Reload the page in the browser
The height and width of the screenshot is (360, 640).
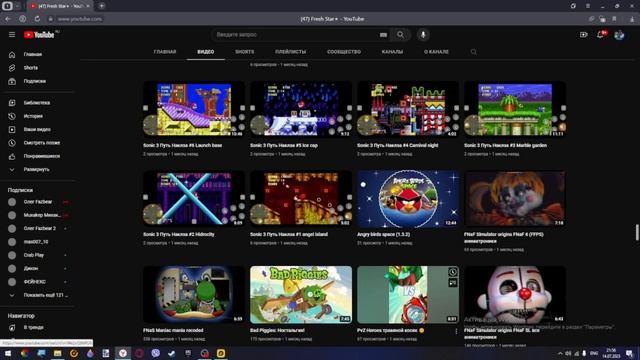pyautogui.click(x=37, y=19)
